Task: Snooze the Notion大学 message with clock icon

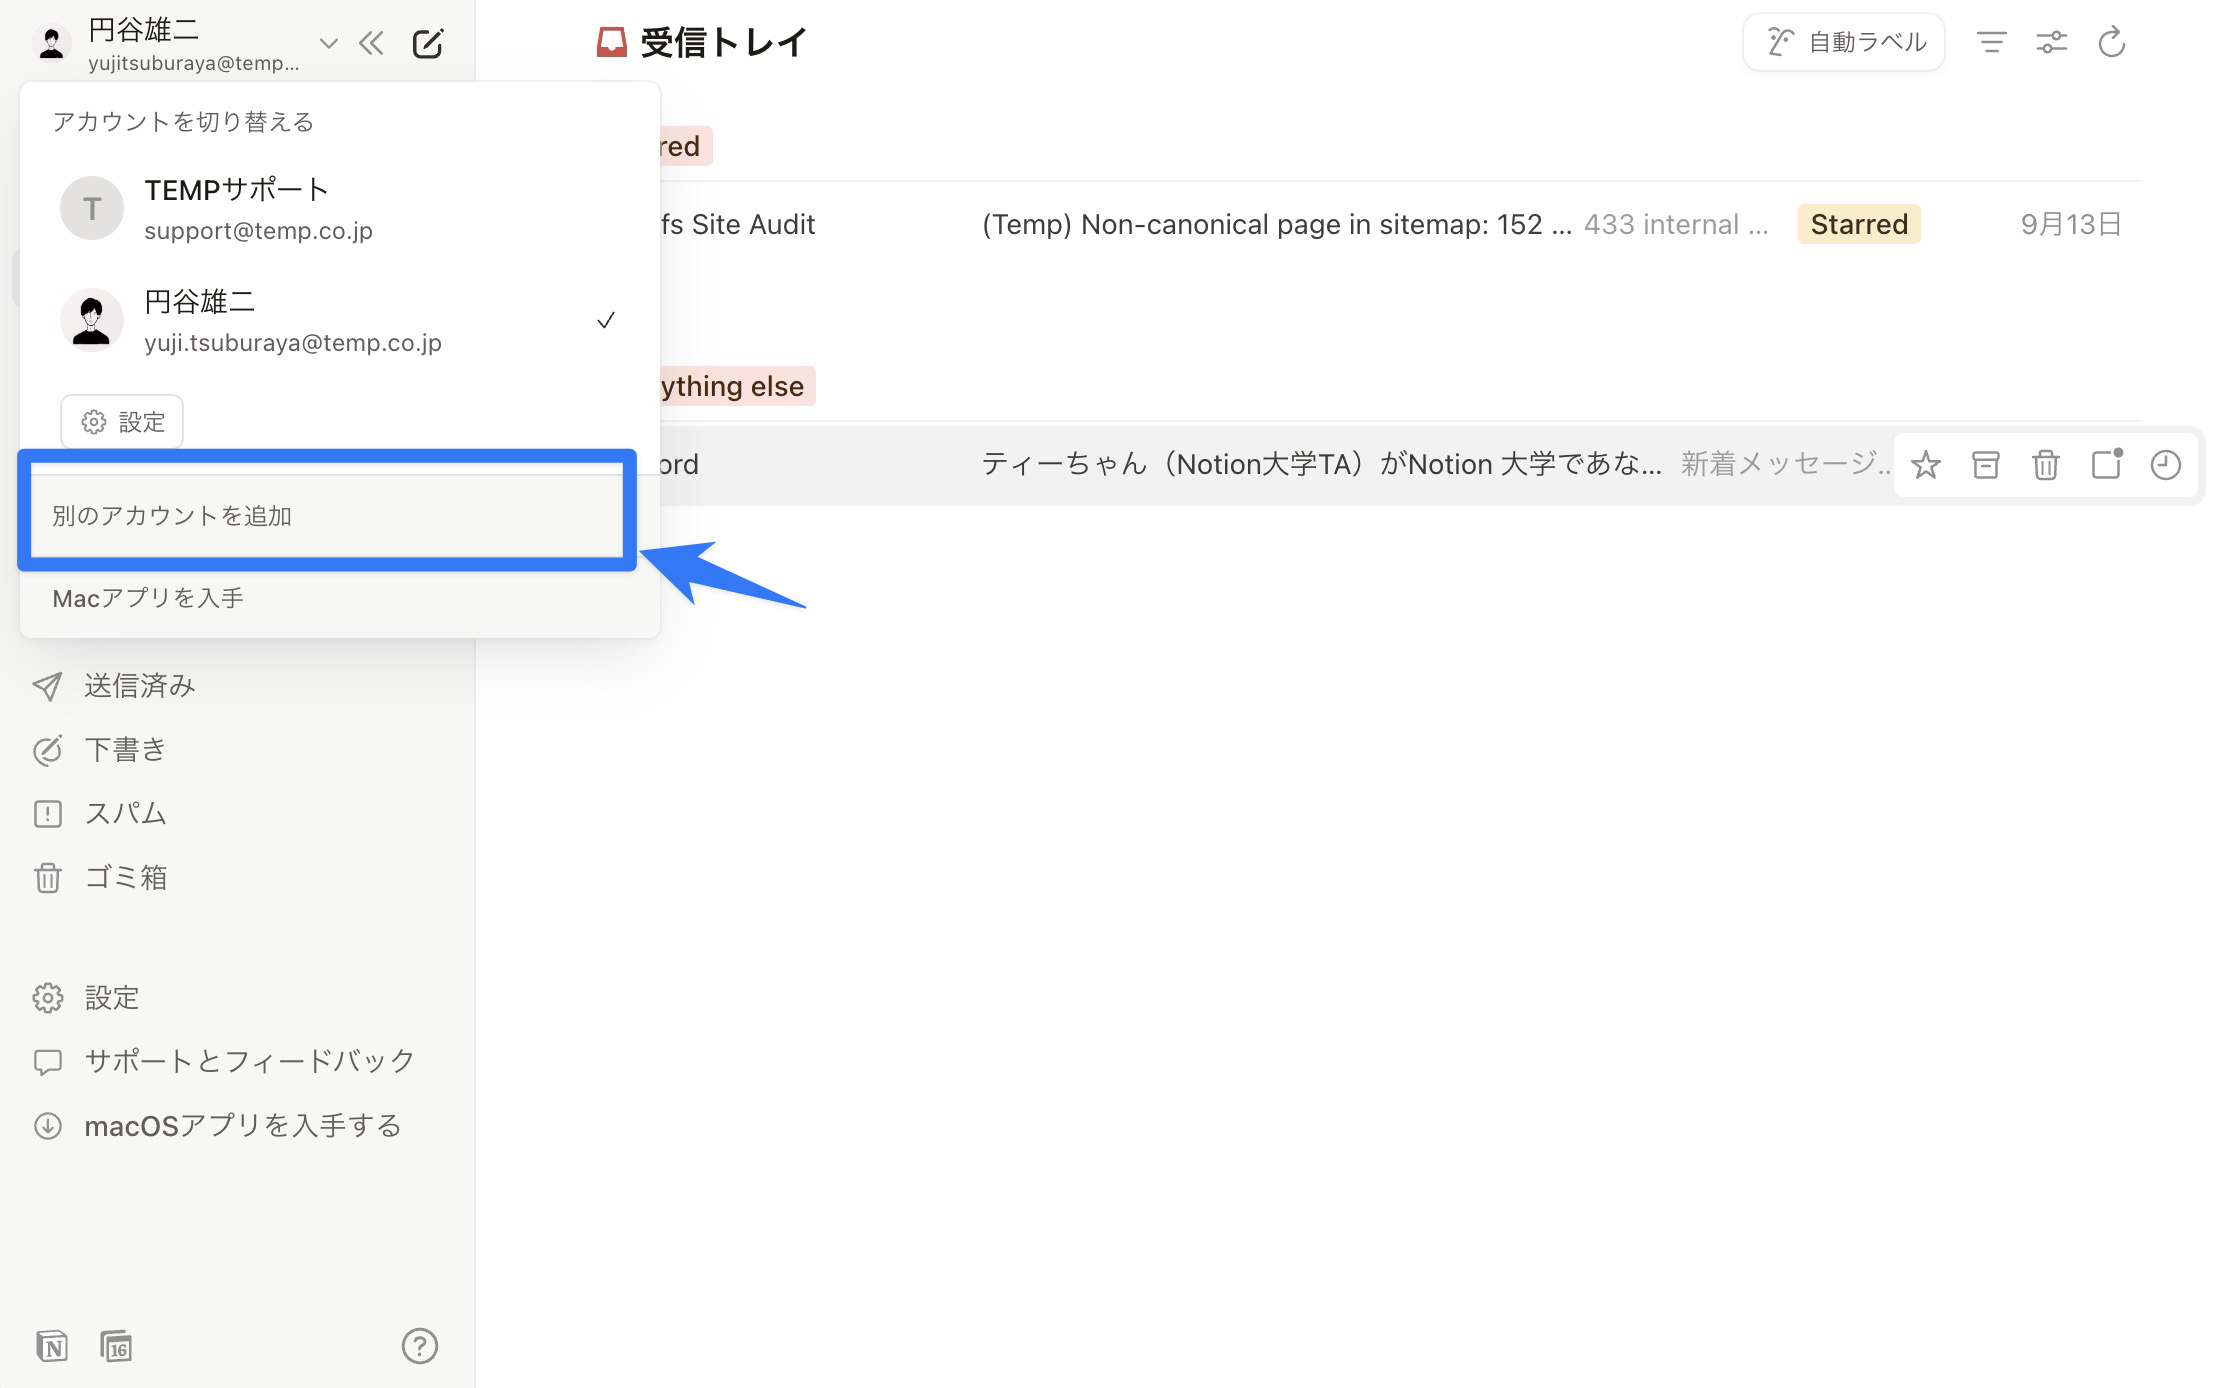Action: (2166, 465)
